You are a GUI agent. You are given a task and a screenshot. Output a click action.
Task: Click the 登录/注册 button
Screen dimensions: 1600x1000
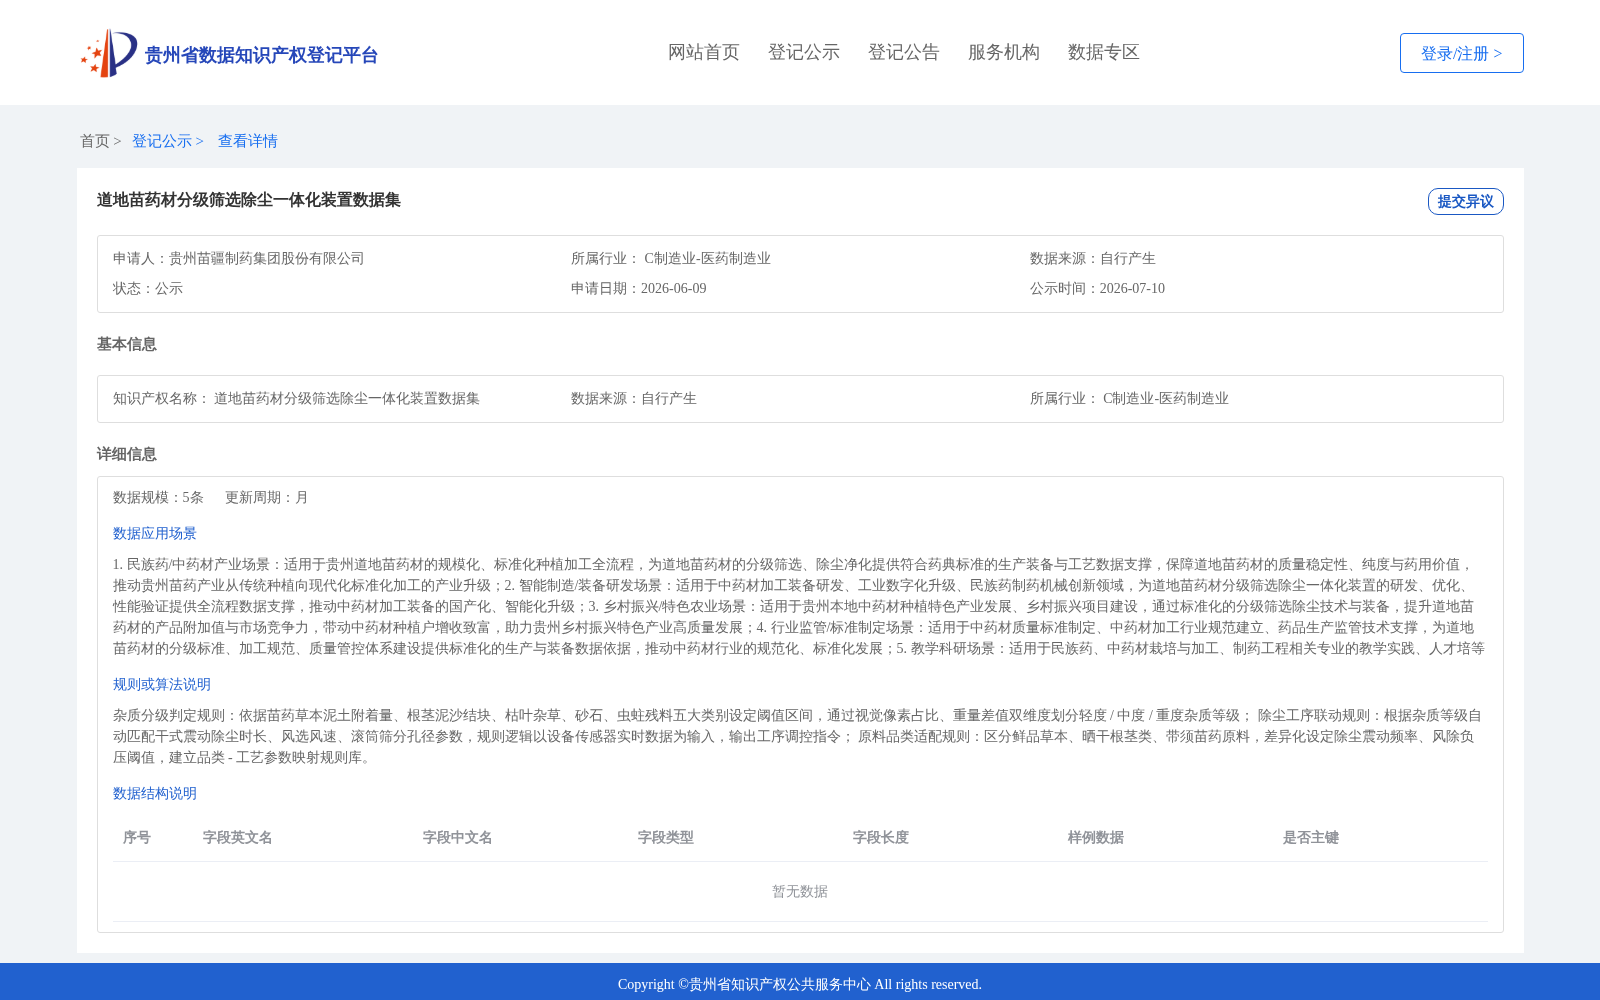[1461, 53]
